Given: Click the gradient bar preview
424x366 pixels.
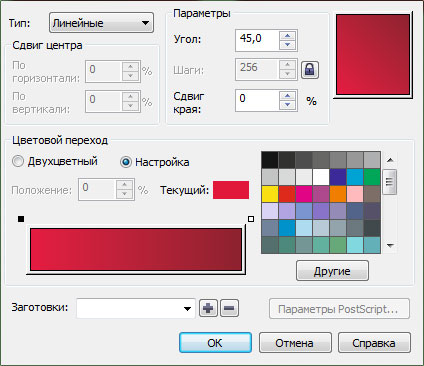Looking at the screenshot, I should click(x=136, y=249).
